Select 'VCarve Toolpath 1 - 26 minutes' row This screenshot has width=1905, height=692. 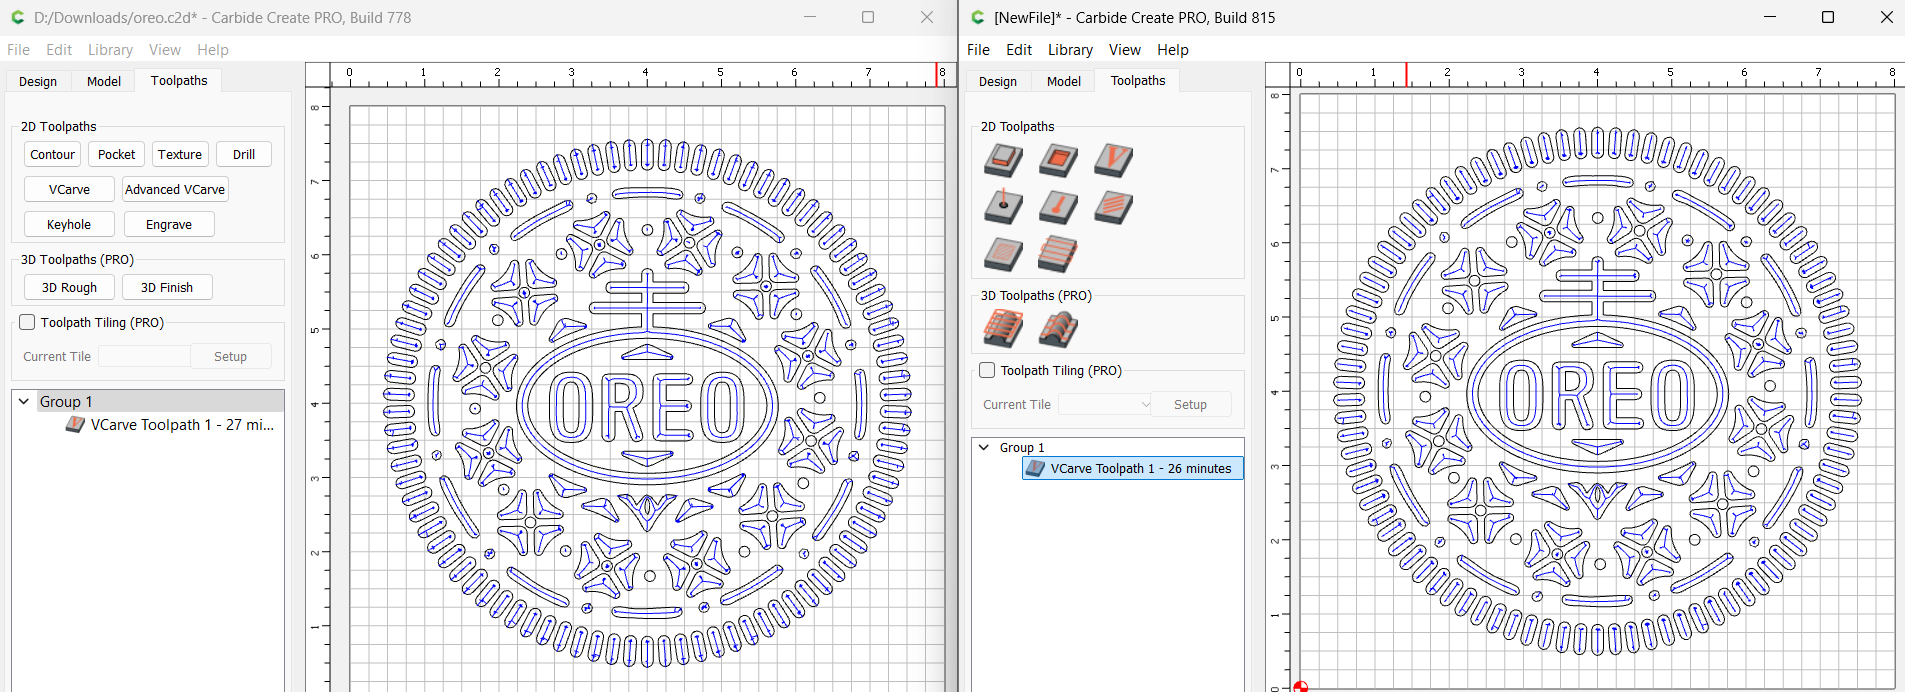click(x=1132, y=468)
